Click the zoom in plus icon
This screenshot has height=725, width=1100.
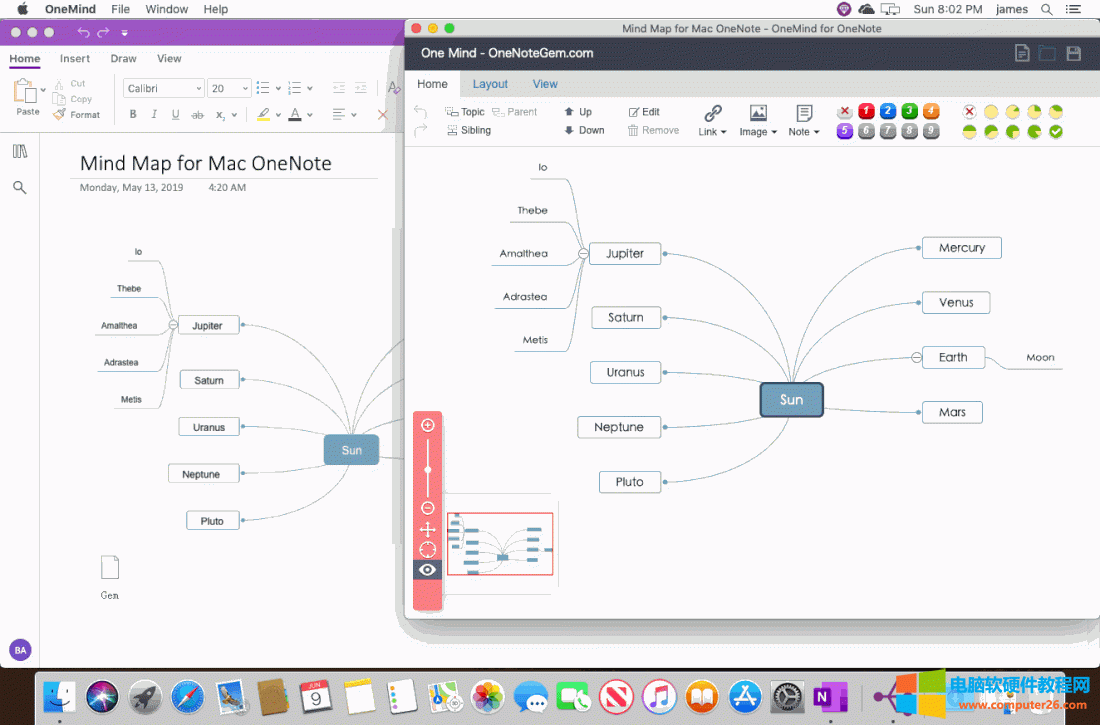428,425
